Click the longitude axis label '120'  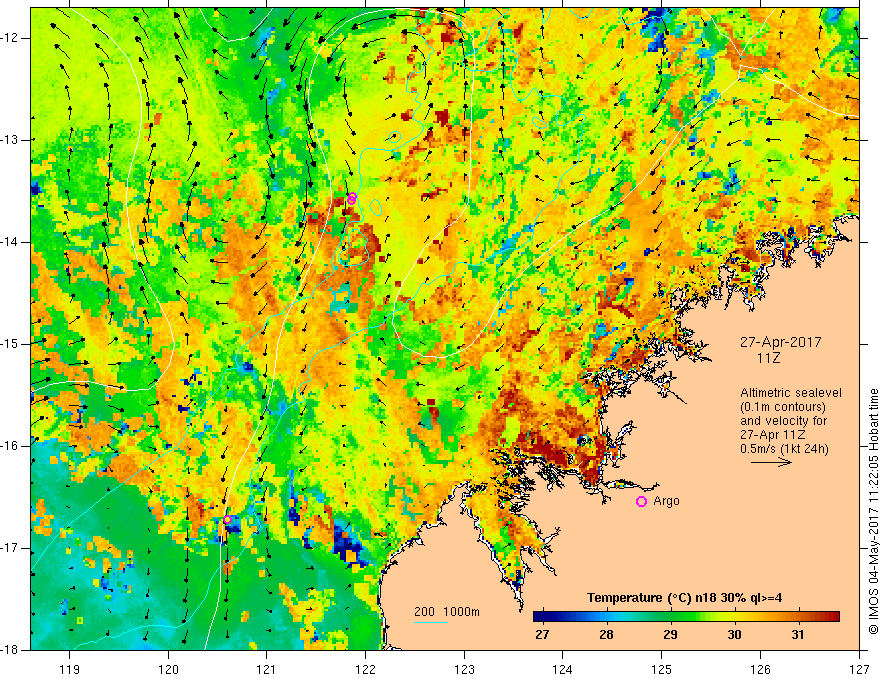pyautogui.click(x=168, y=669)
